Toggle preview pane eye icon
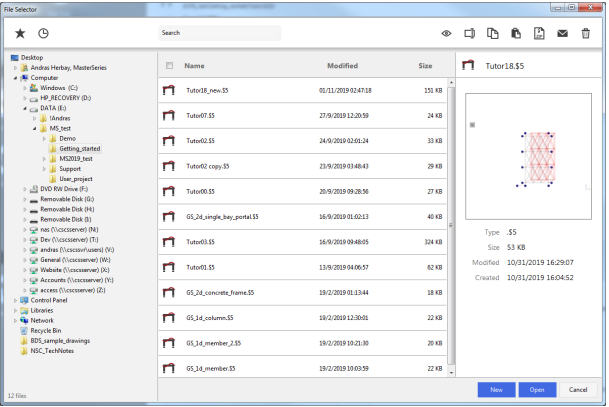This screenshot has width=609, height=407. 446,34
